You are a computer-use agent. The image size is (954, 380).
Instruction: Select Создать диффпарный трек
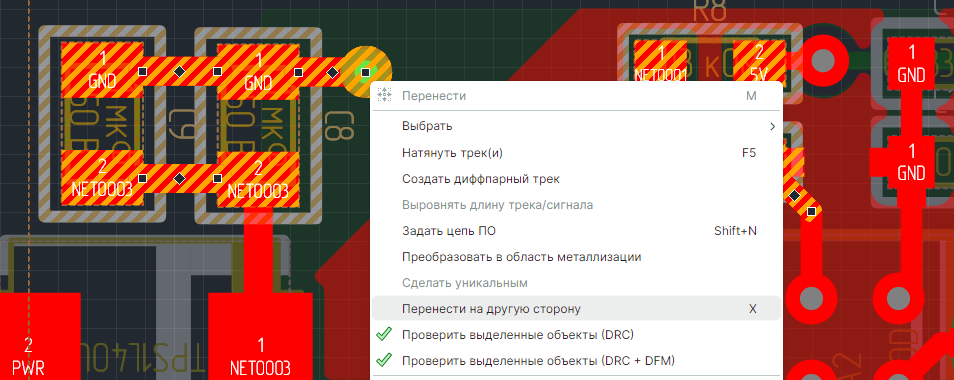pyautogui.click(x=576, y=179)
